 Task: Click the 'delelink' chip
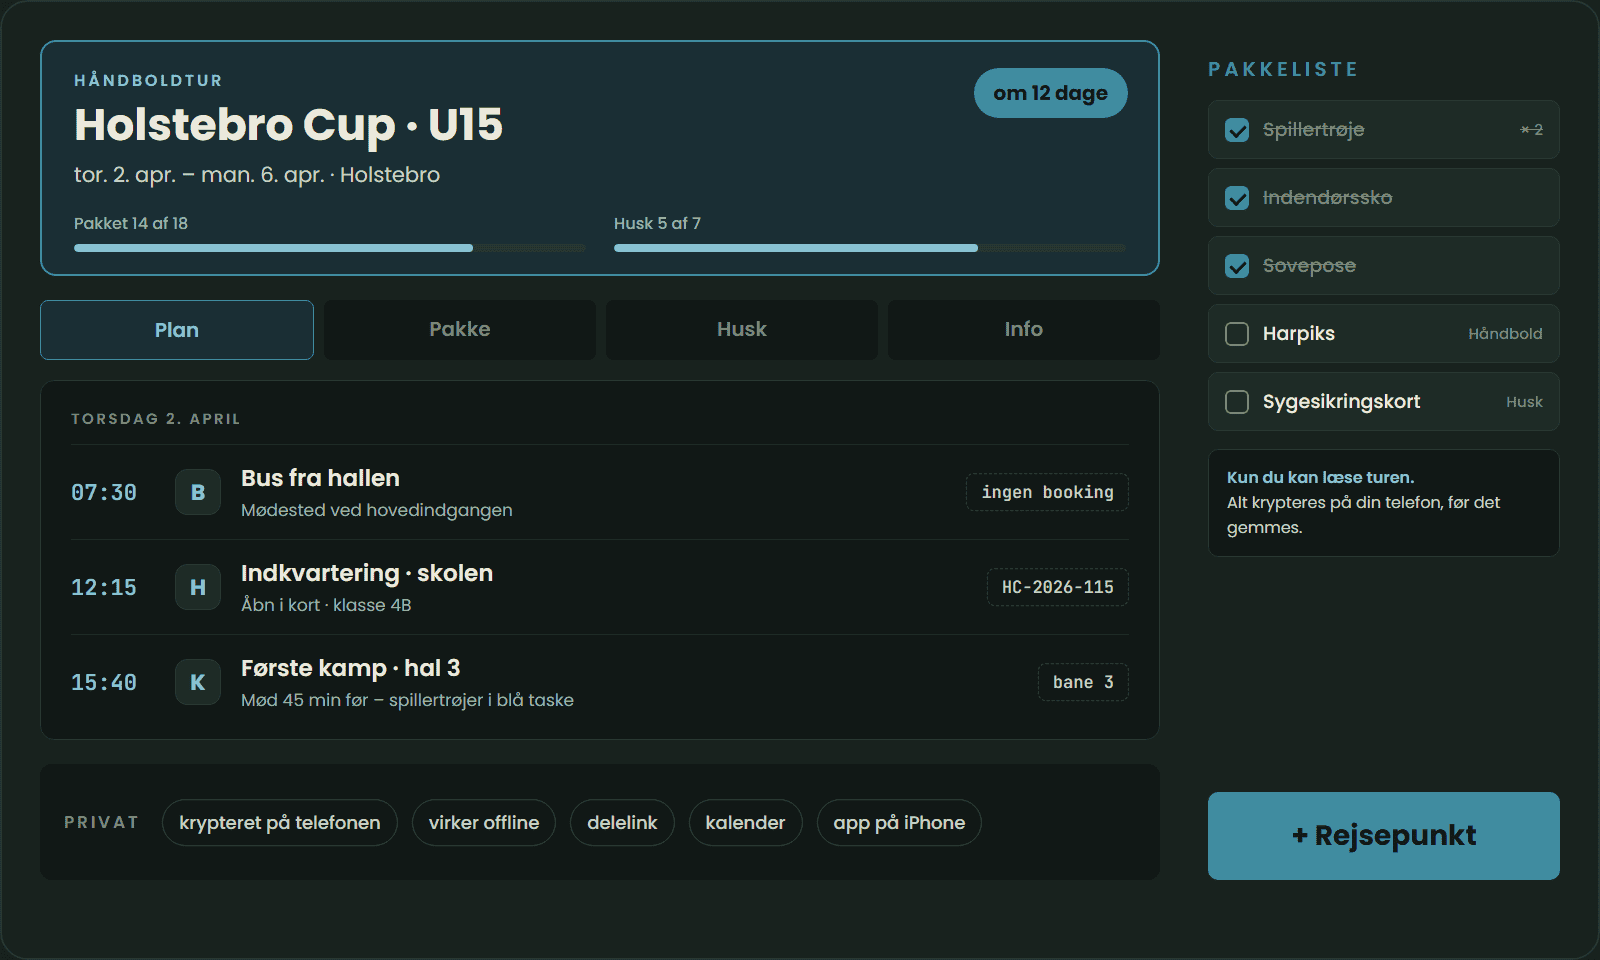pyautogui.click(x=622, y=822)
